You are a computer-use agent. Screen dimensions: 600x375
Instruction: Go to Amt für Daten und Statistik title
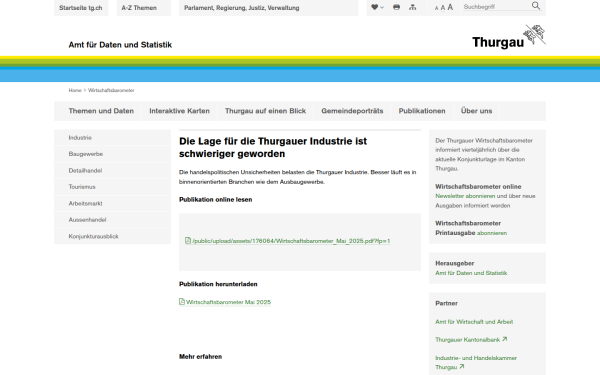click(120, 45)
